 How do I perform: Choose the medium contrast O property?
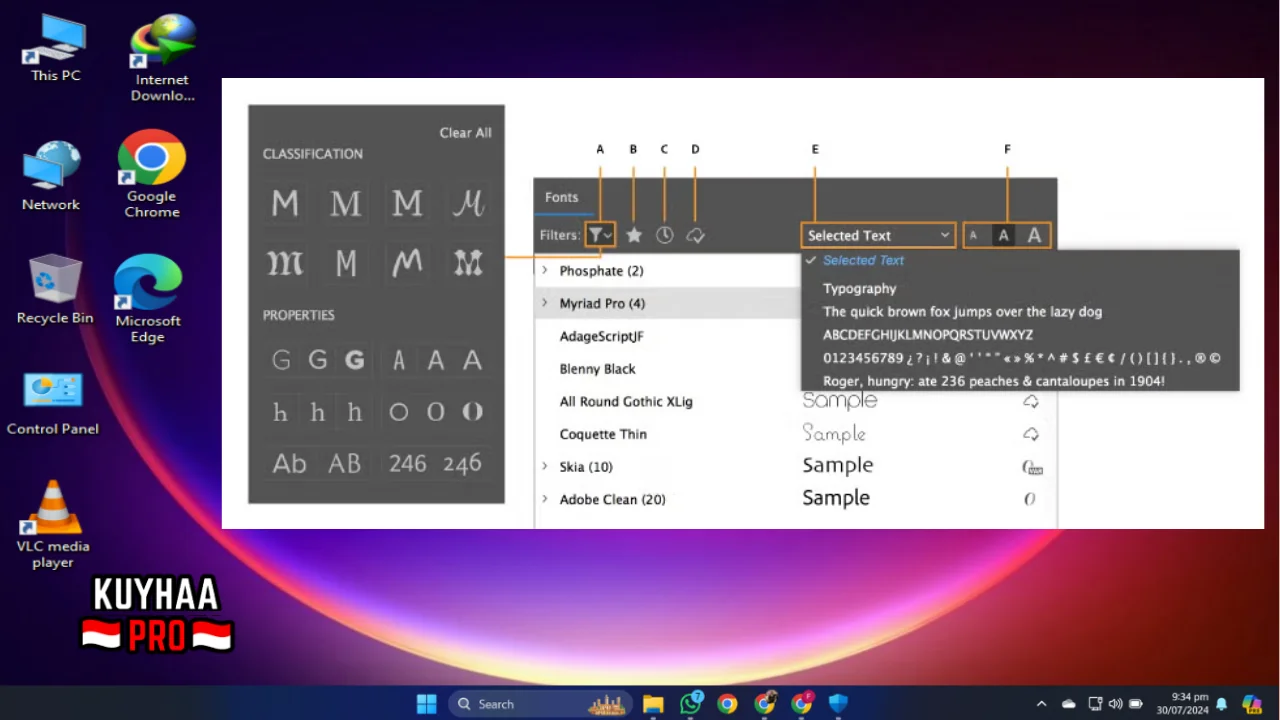click(x=435, y=412)
